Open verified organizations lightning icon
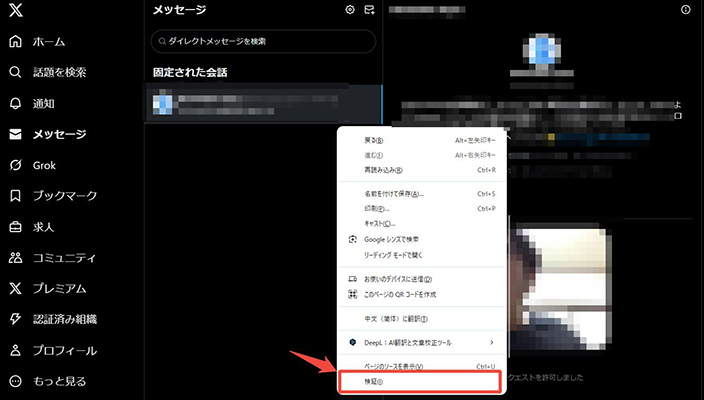704x400 pixels. (15, 319)
